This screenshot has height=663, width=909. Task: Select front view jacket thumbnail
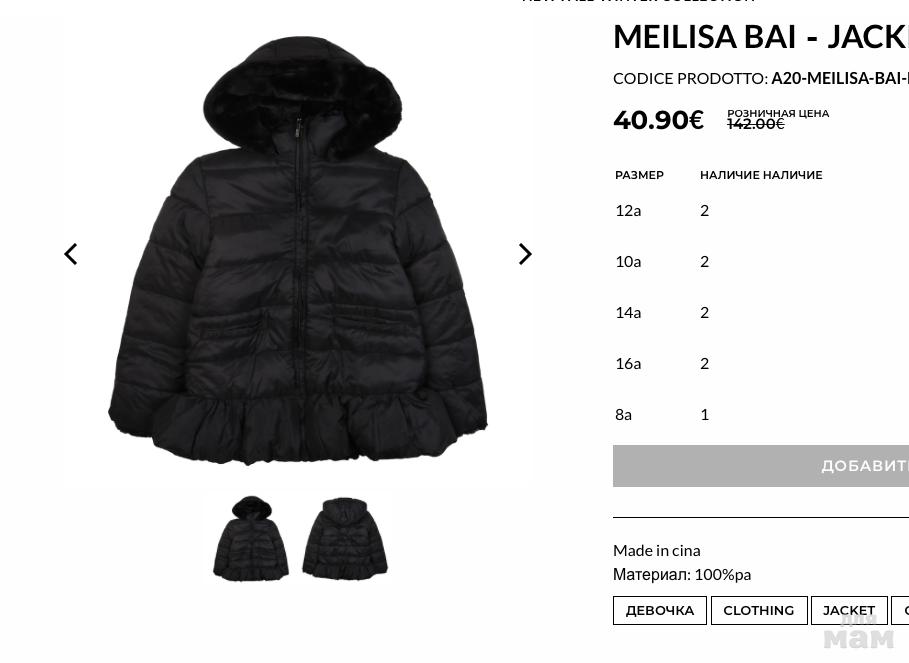point(251,538)
